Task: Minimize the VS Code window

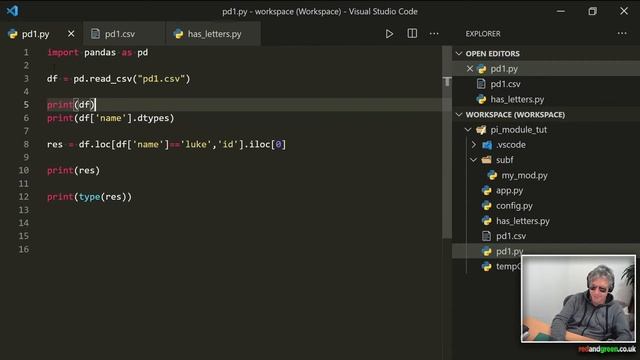Action: (561, 11)
